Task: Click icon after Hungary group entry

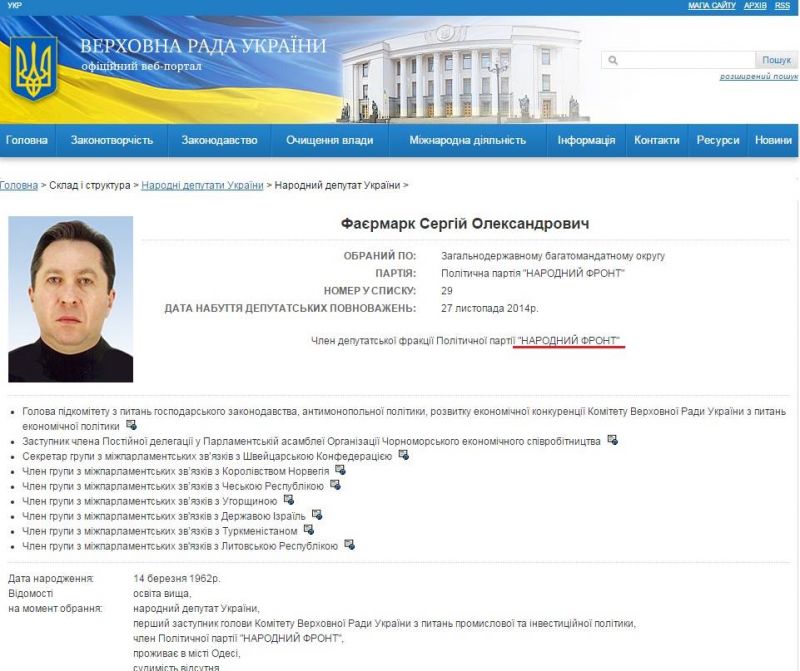Action: tap(288, 500)
